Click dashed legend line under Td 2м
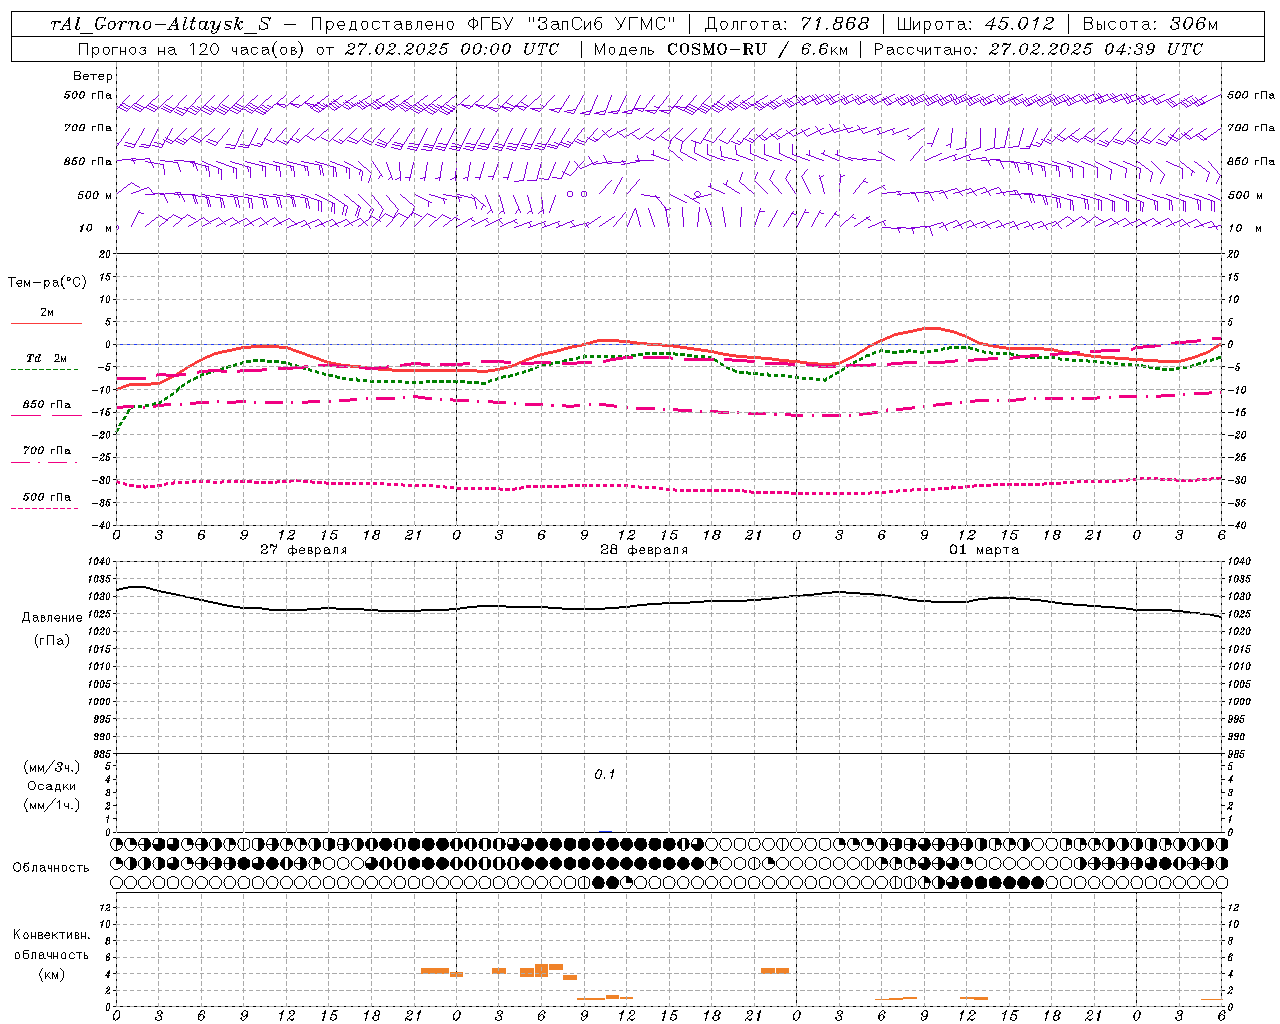Screen dimensions: 1280x1024 pyautogui.click(x=44, y=370)
